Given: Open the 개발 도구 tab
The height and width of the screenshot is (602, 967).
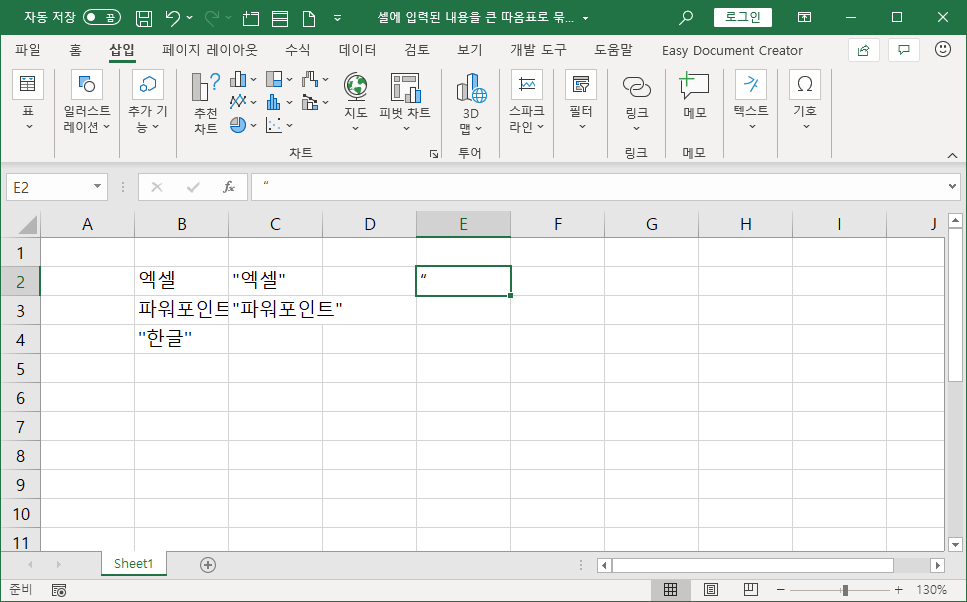Looking at the screenshot, I should pos(538,50).
